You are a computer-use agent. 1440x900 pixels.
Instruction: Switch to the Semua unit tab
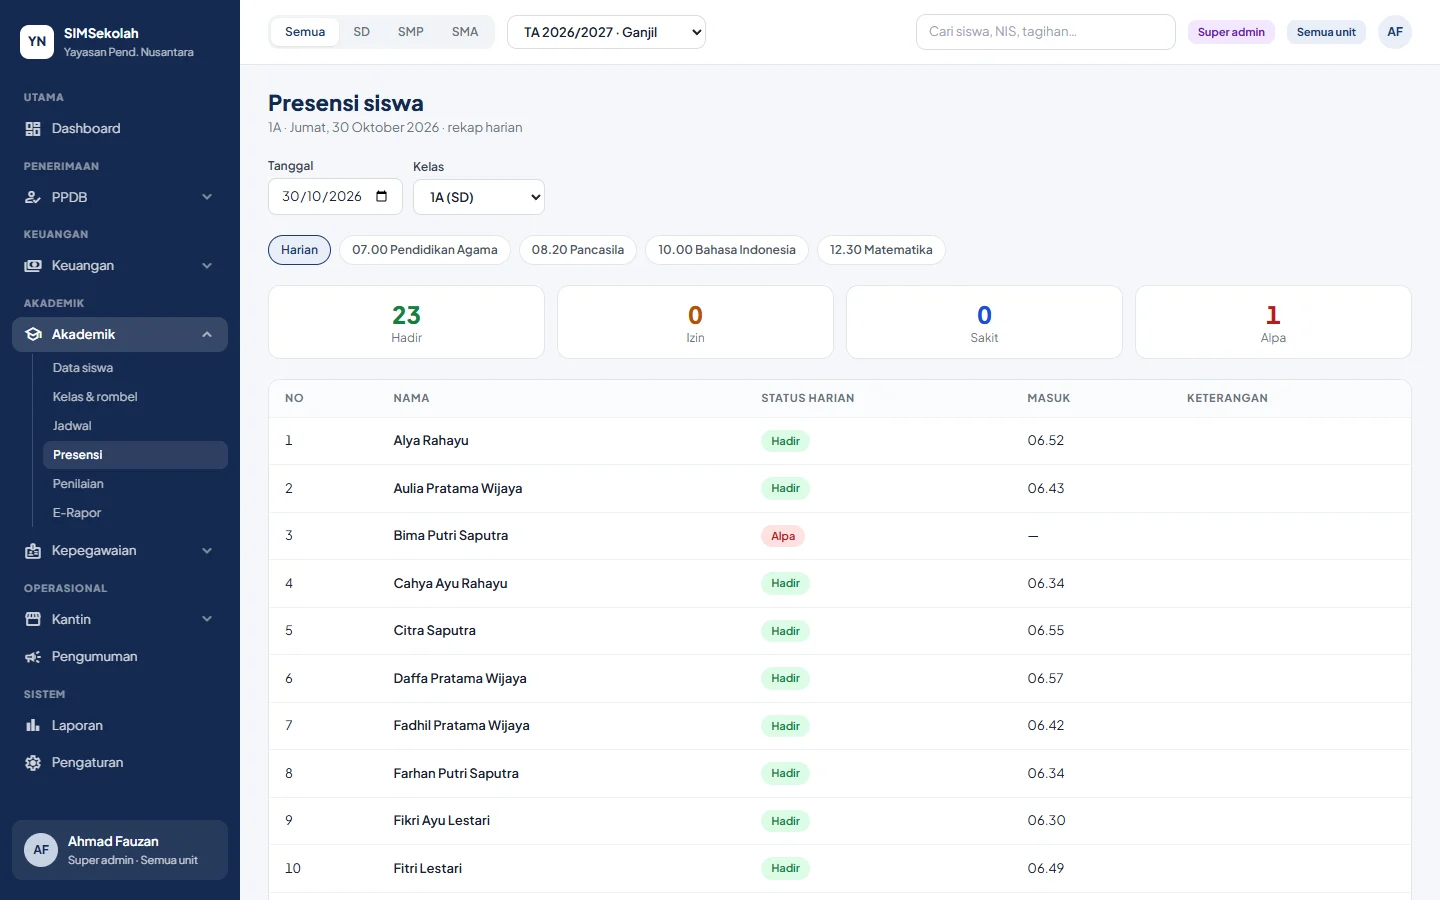click(305, 32)
